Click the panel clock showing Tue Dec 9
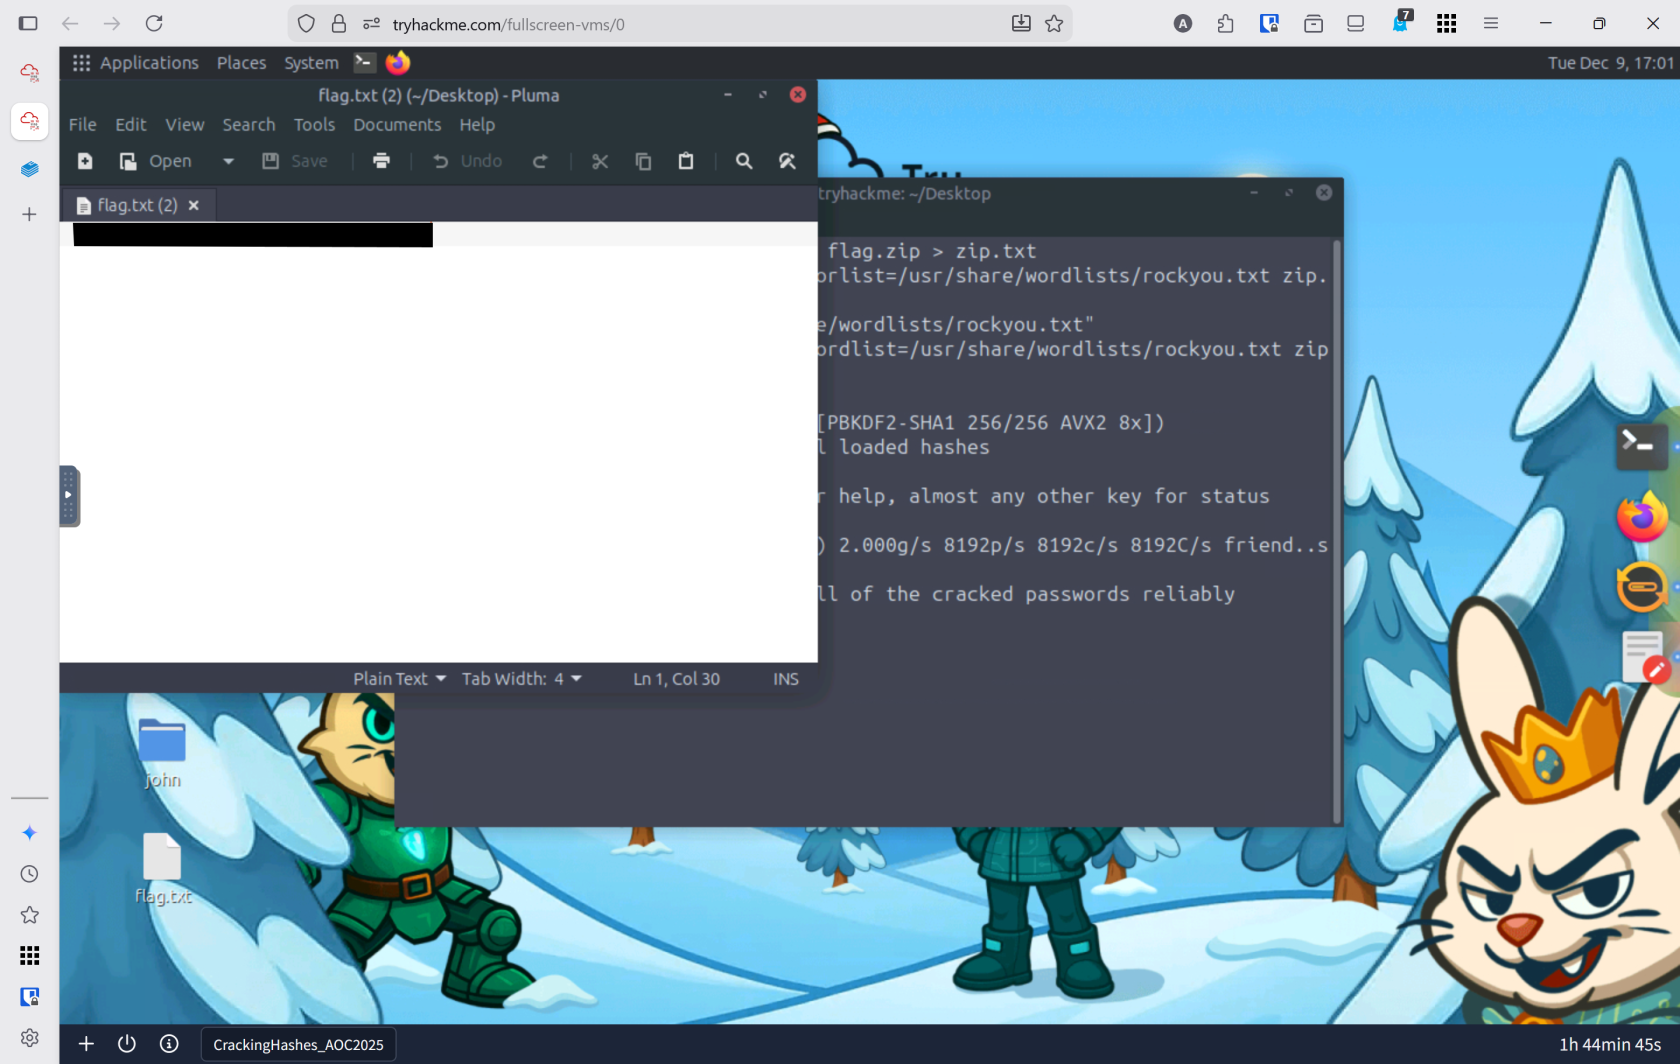 point(1610,63)
